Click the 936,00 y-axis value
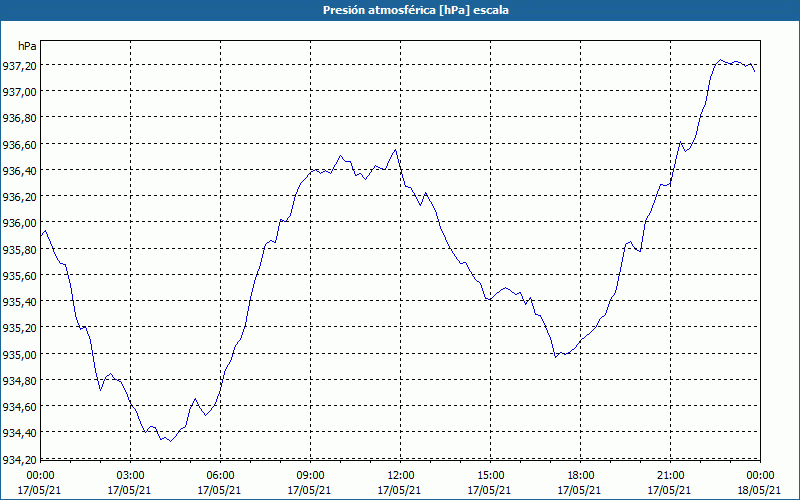 pos(20,222)
